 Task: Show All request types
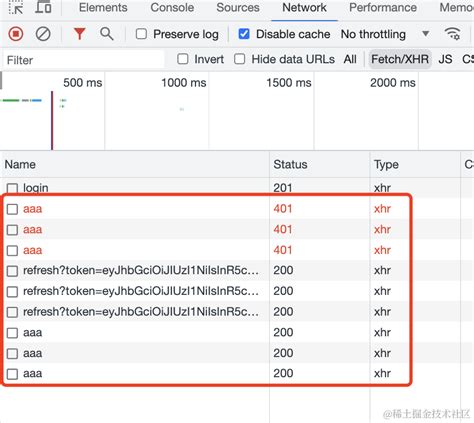pyautogui.click(x=350, y=59)
